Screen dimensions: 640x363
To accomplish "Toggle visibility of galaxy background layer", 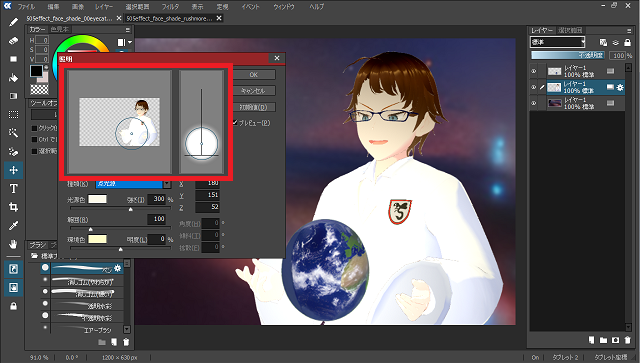I will (x=533, y=103).
